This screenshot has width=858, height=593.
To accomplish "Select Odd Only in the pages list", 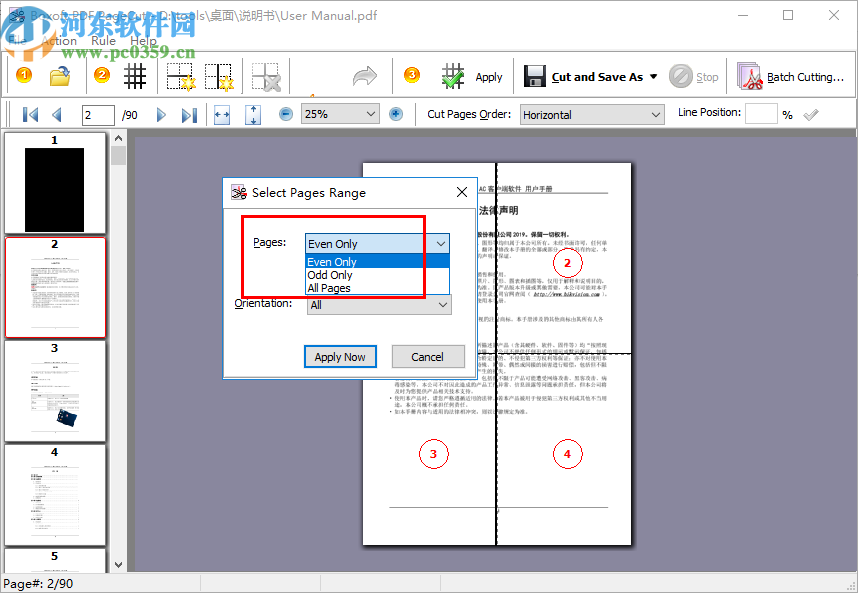I will click(330, 275).
